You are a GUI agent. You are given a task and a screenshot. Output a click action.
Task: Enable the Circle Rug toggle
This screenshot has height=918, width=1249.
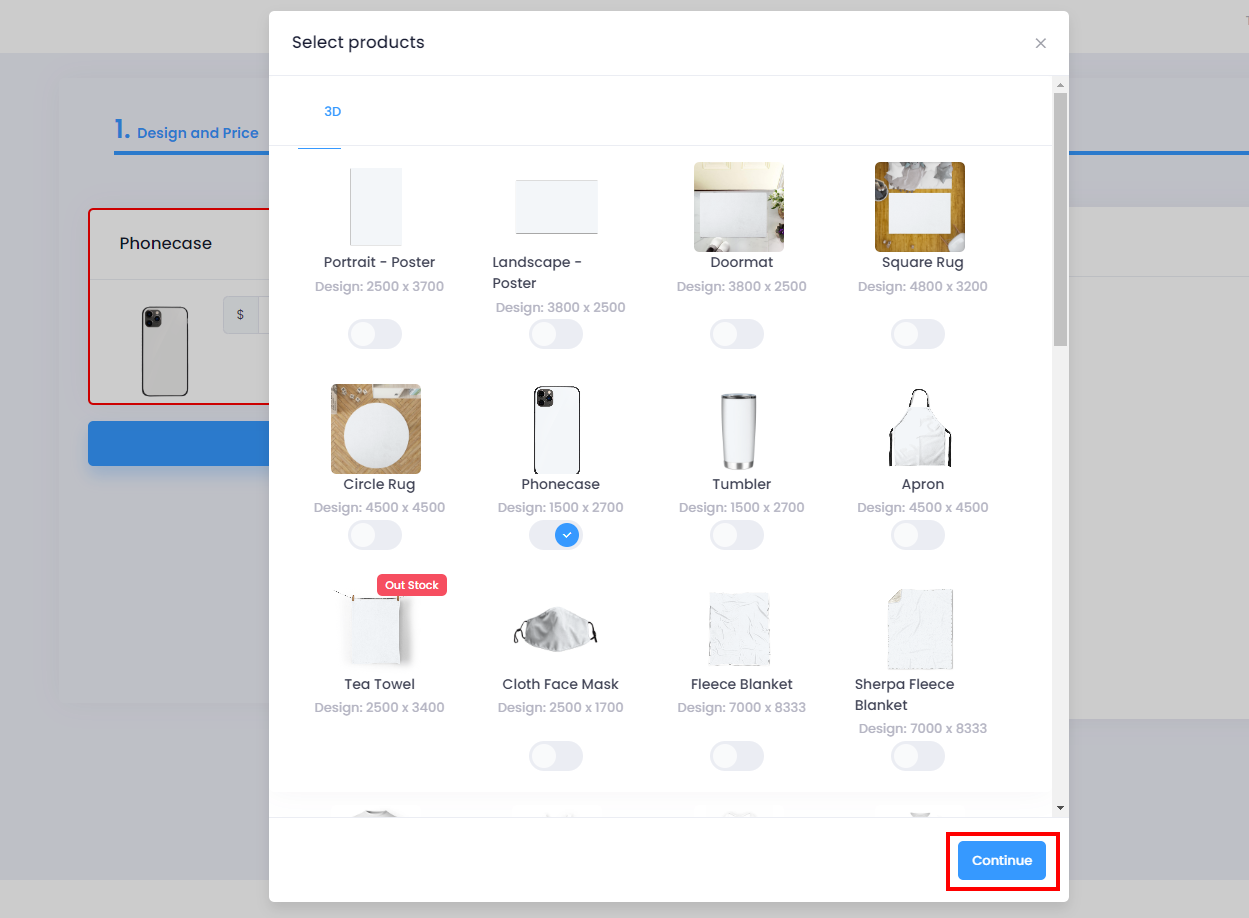[x=375, y=535]
